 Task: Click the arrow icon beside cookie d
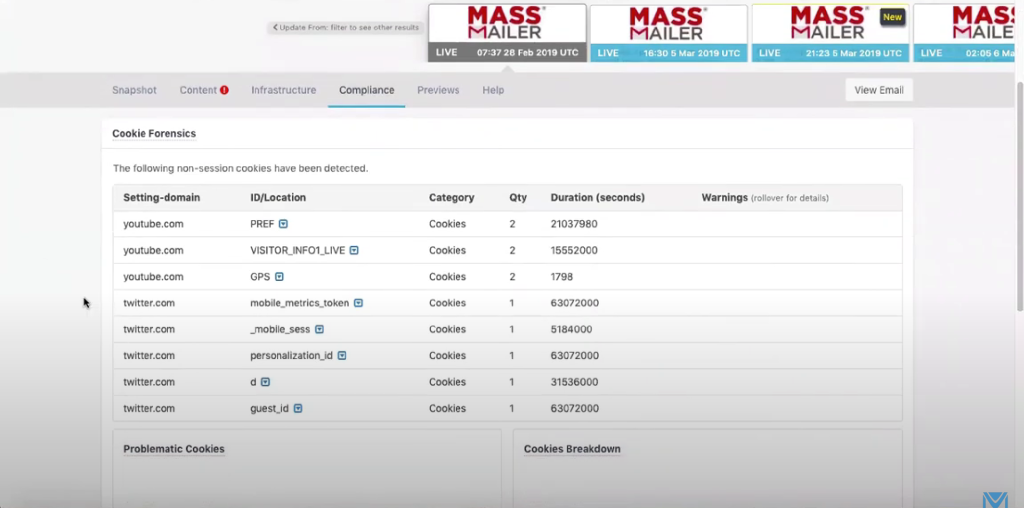pyautogui.click(x=265, y=382)
